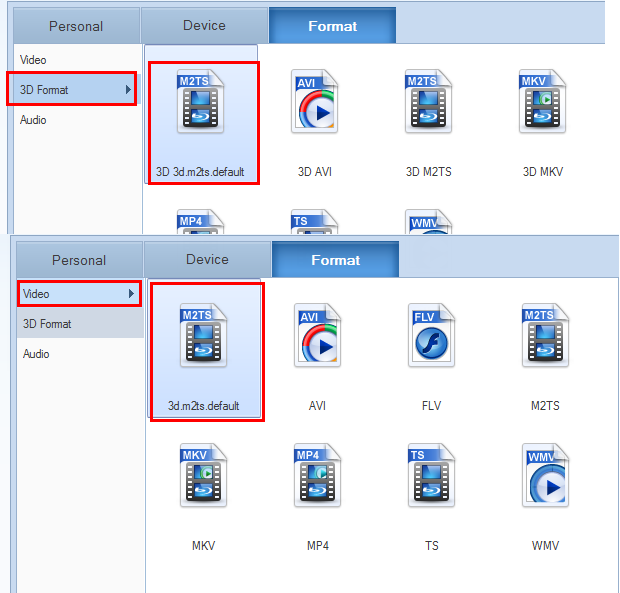620x593 pixels.
Task: Pick the WMV format icon in bottom panel
Action: pos(545,475)
